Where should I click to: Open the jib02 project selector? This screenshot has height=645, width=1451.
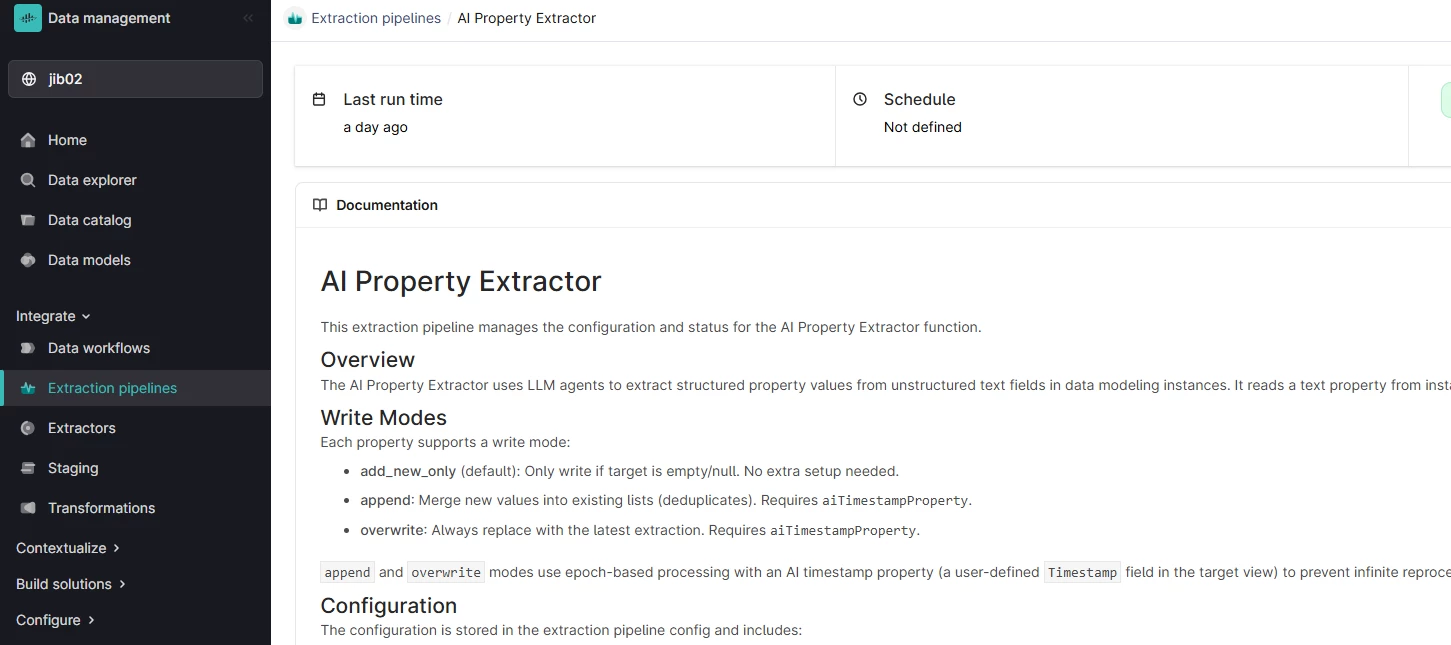click(x=135, y=79)
